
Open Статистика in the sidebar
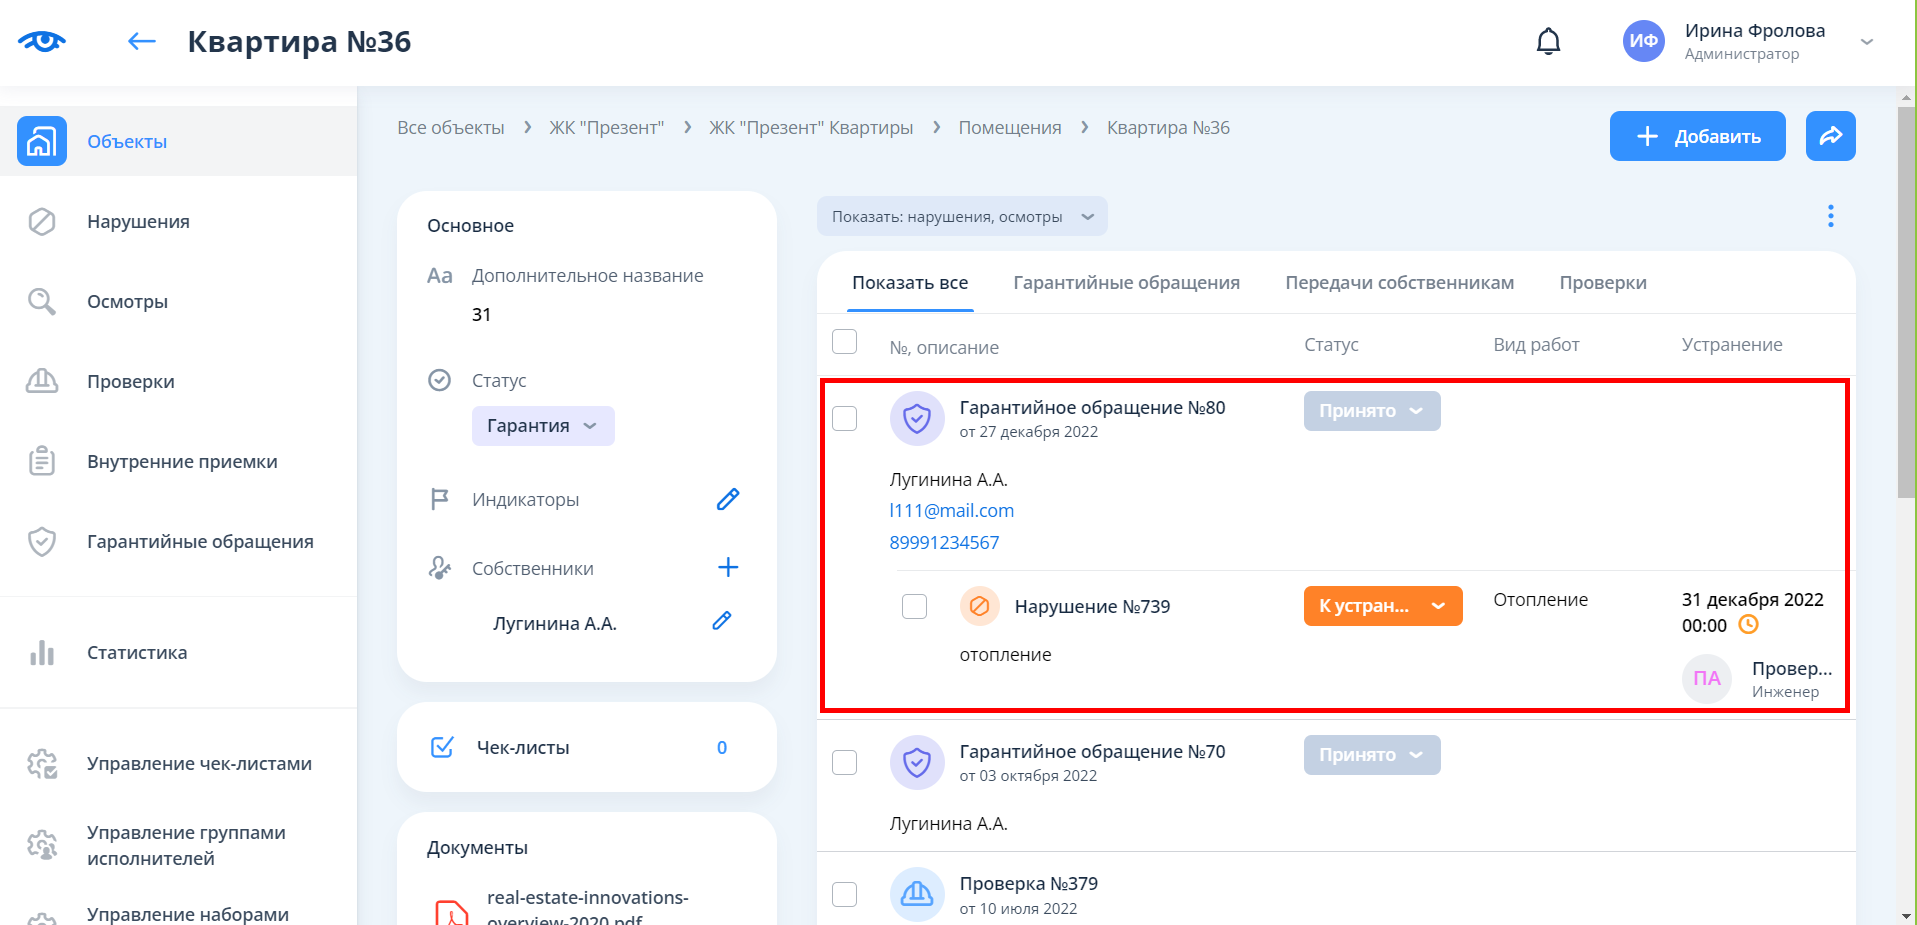point(137,653)
